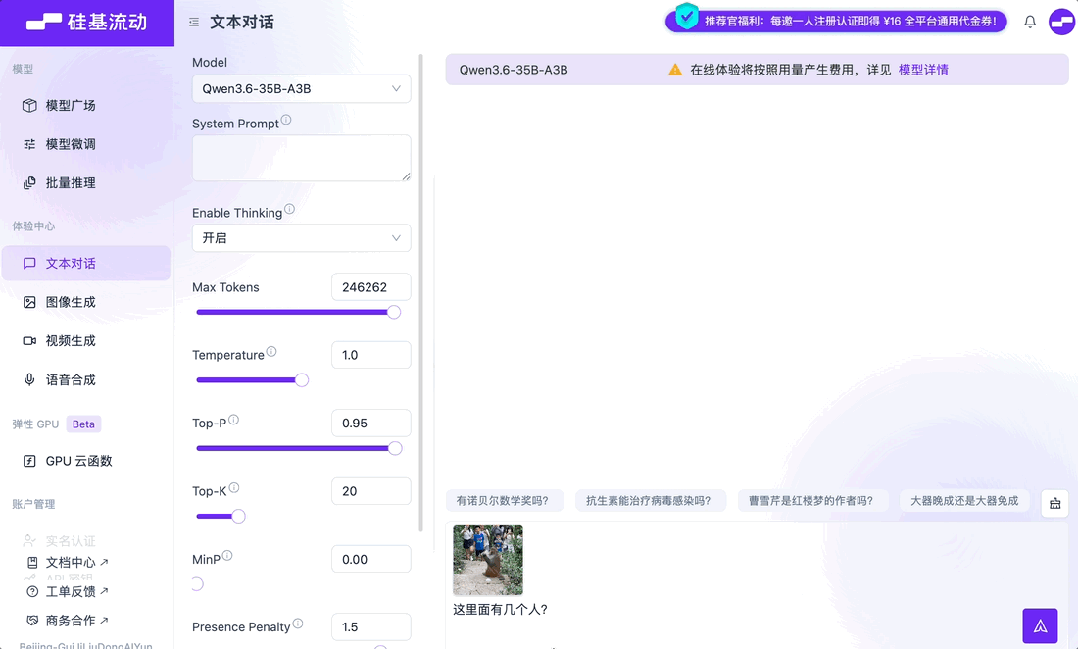Click the Temperature value field 1.0
The image size is (1078, 649).
[x=371, y=355]
